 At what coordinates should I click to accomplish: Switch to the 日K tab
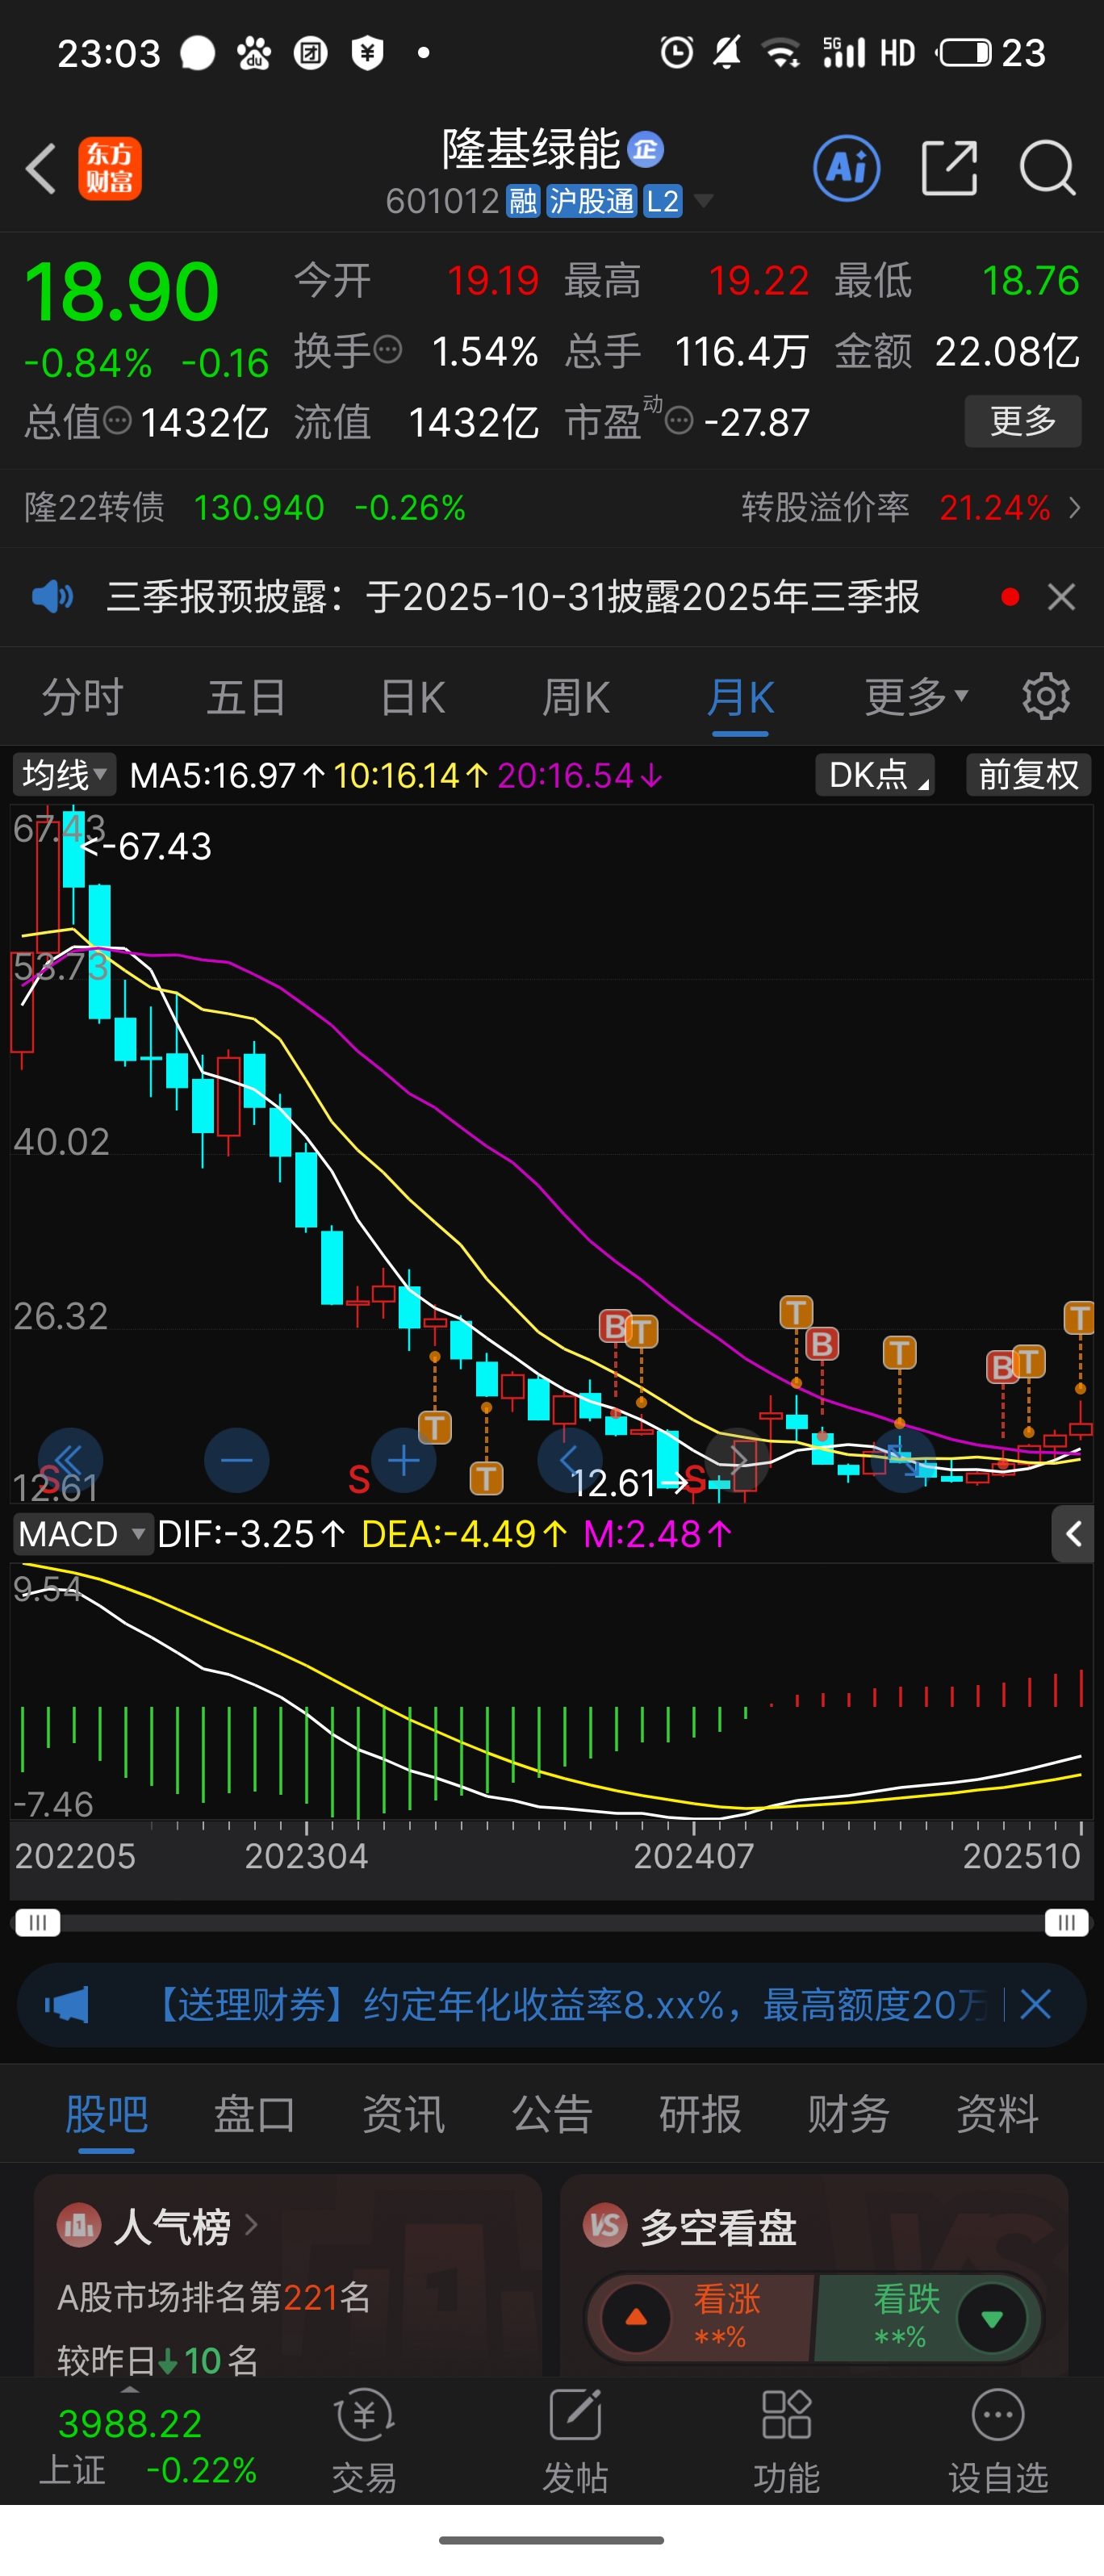pos(412,697)
